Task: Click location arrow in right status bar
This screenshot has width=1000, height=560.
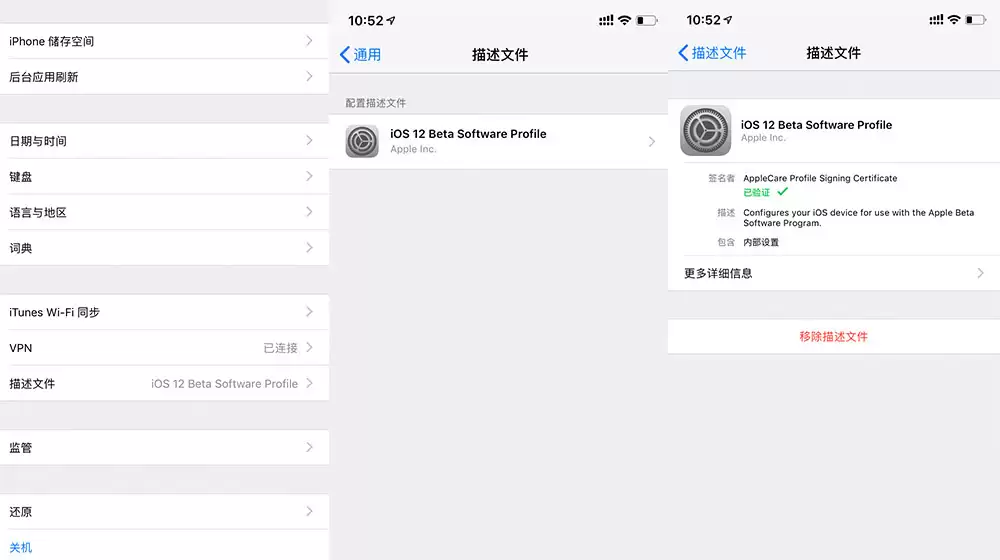Action: click(x=728, y=20)
